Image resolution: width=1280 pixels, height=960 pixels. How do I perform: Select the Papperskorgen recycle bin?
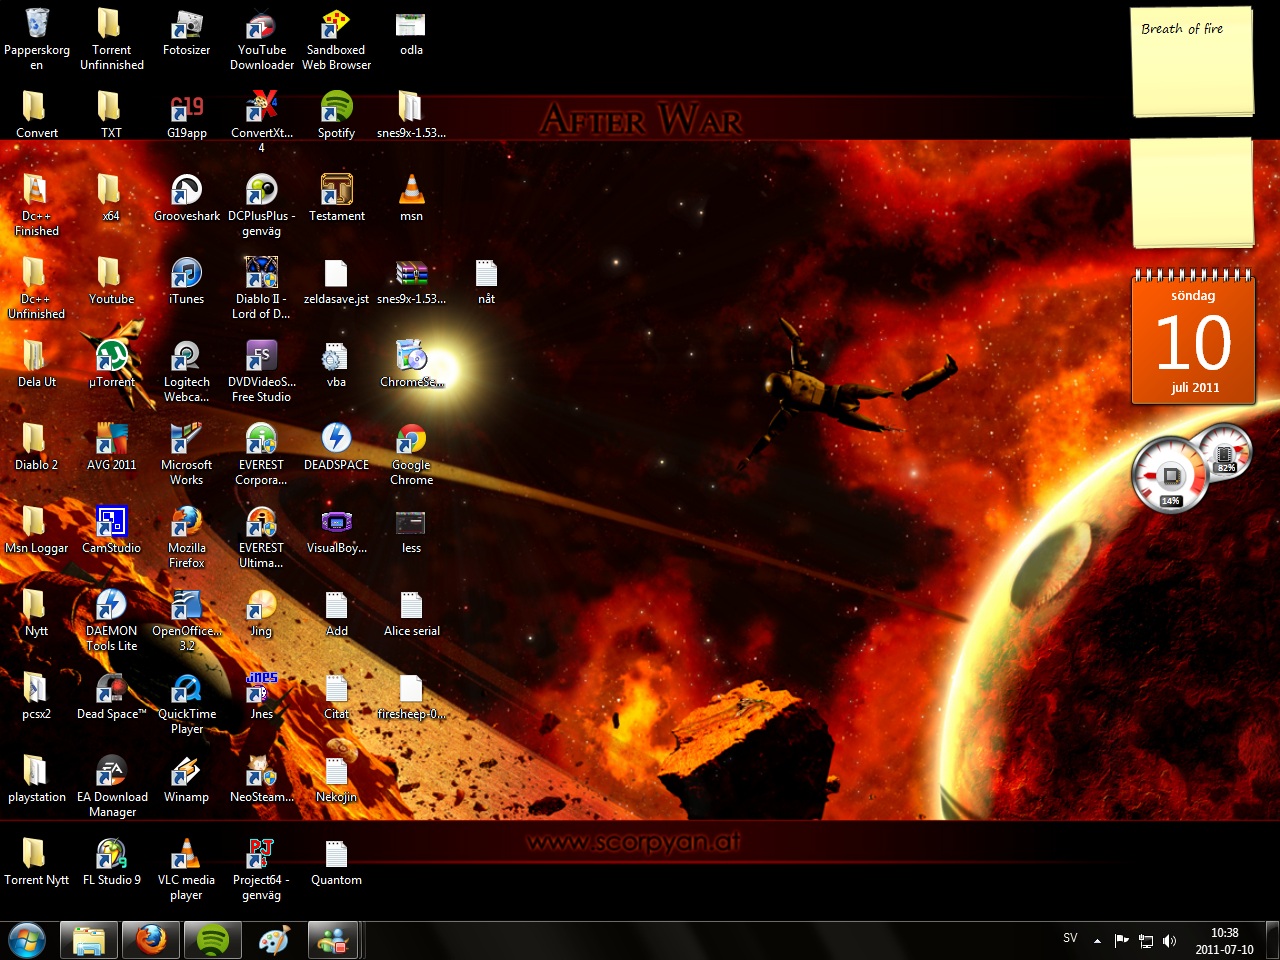(x=37, y=25)
